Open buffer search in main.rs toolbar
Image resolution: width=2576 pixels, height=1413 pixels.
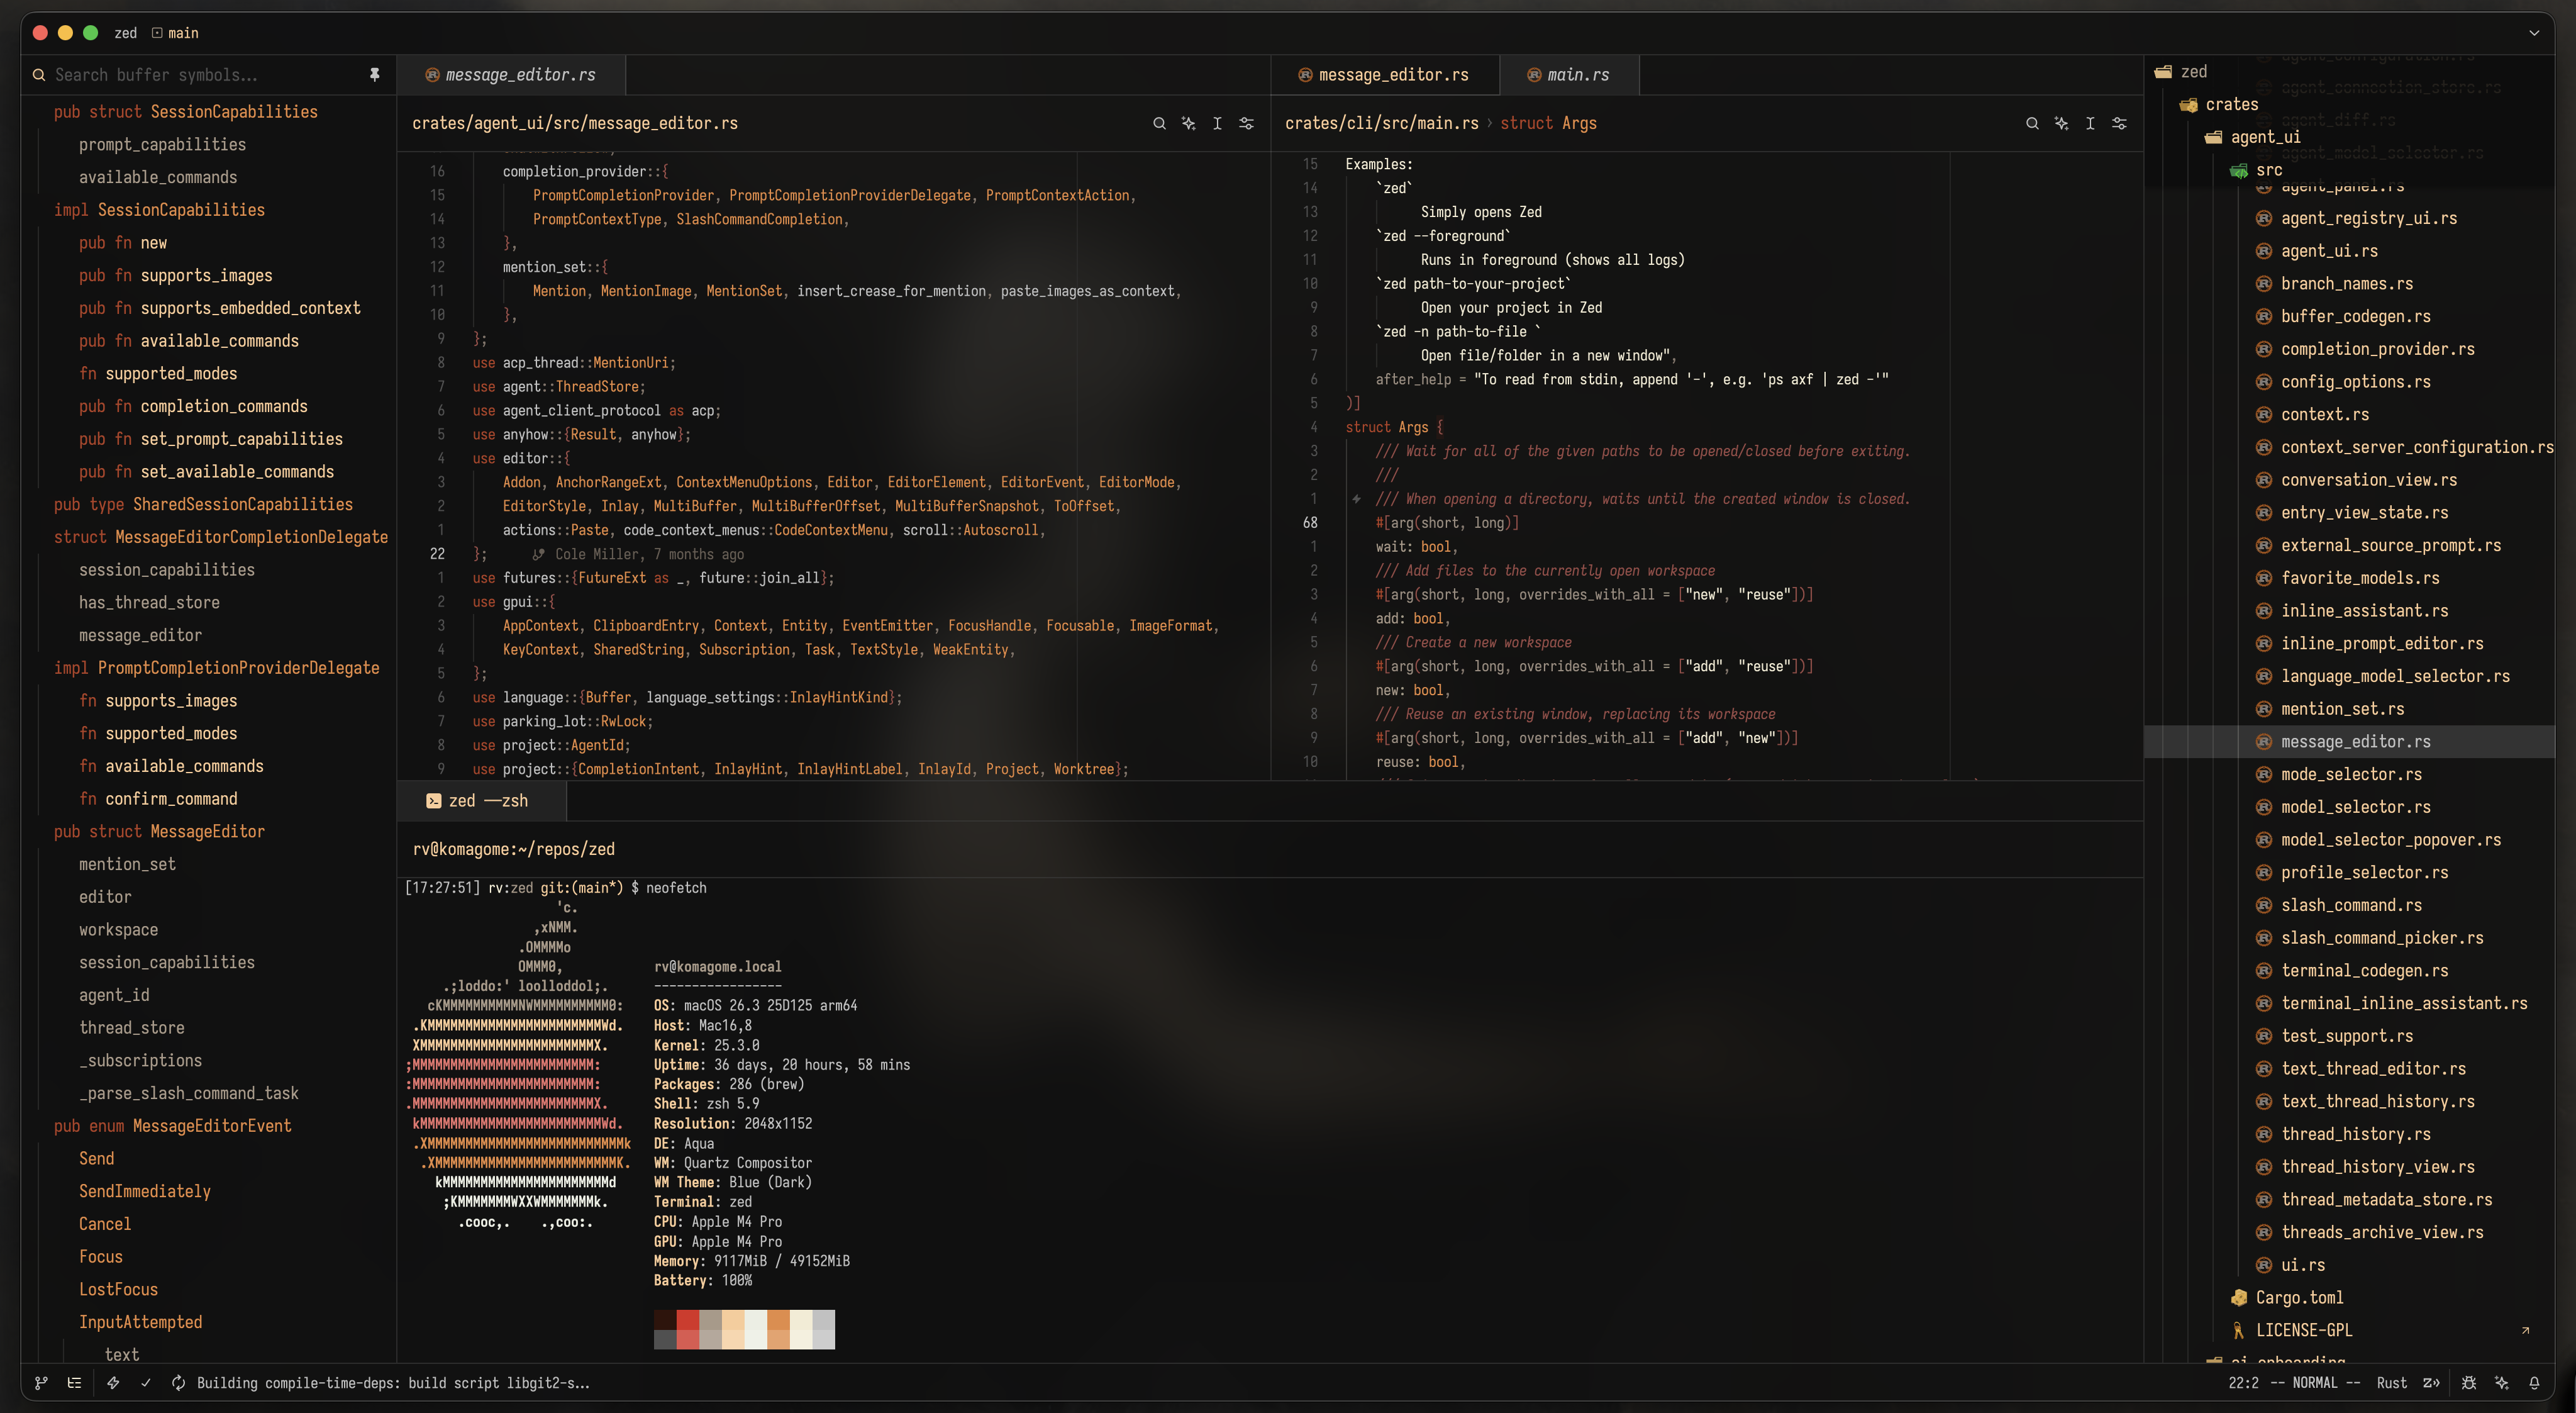click(2032, 123)
